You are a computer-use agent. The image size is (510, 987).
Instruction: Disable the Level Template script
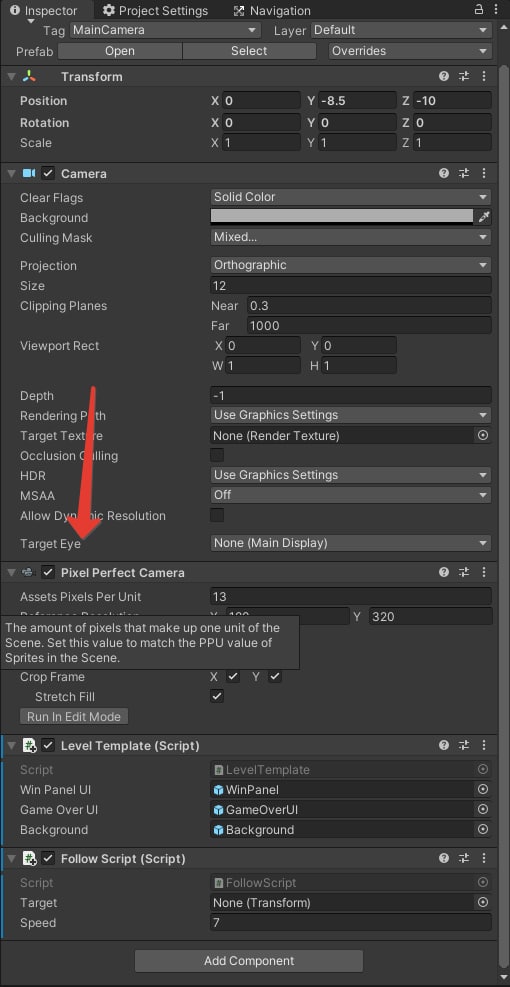[48, 746]
